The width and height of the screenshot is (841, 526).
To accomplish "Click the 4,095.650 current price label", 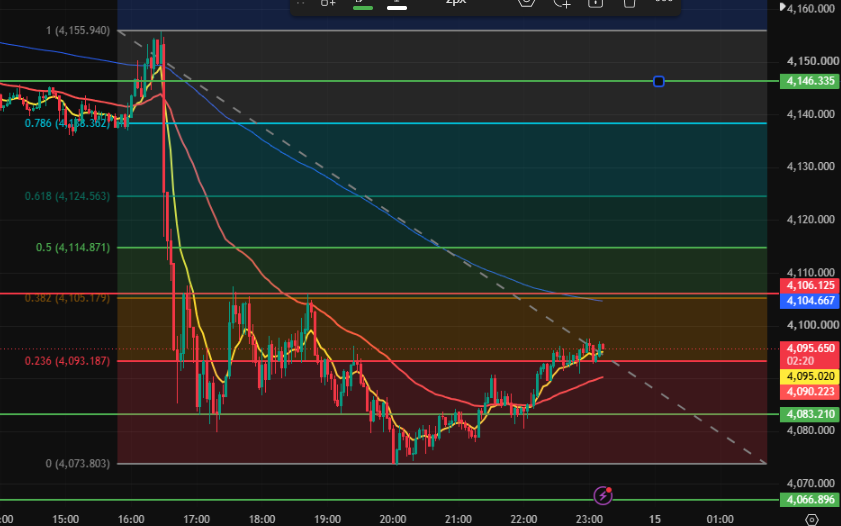I will click(x=810, y=354).
